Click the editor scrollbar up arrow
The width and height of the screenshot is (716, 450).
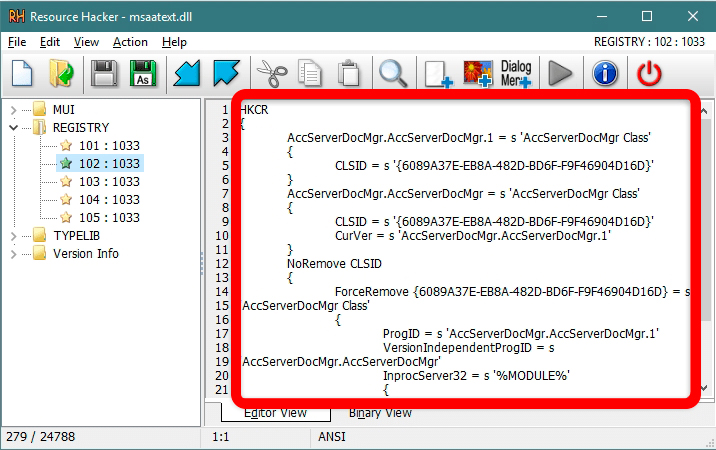coord(705,111)
